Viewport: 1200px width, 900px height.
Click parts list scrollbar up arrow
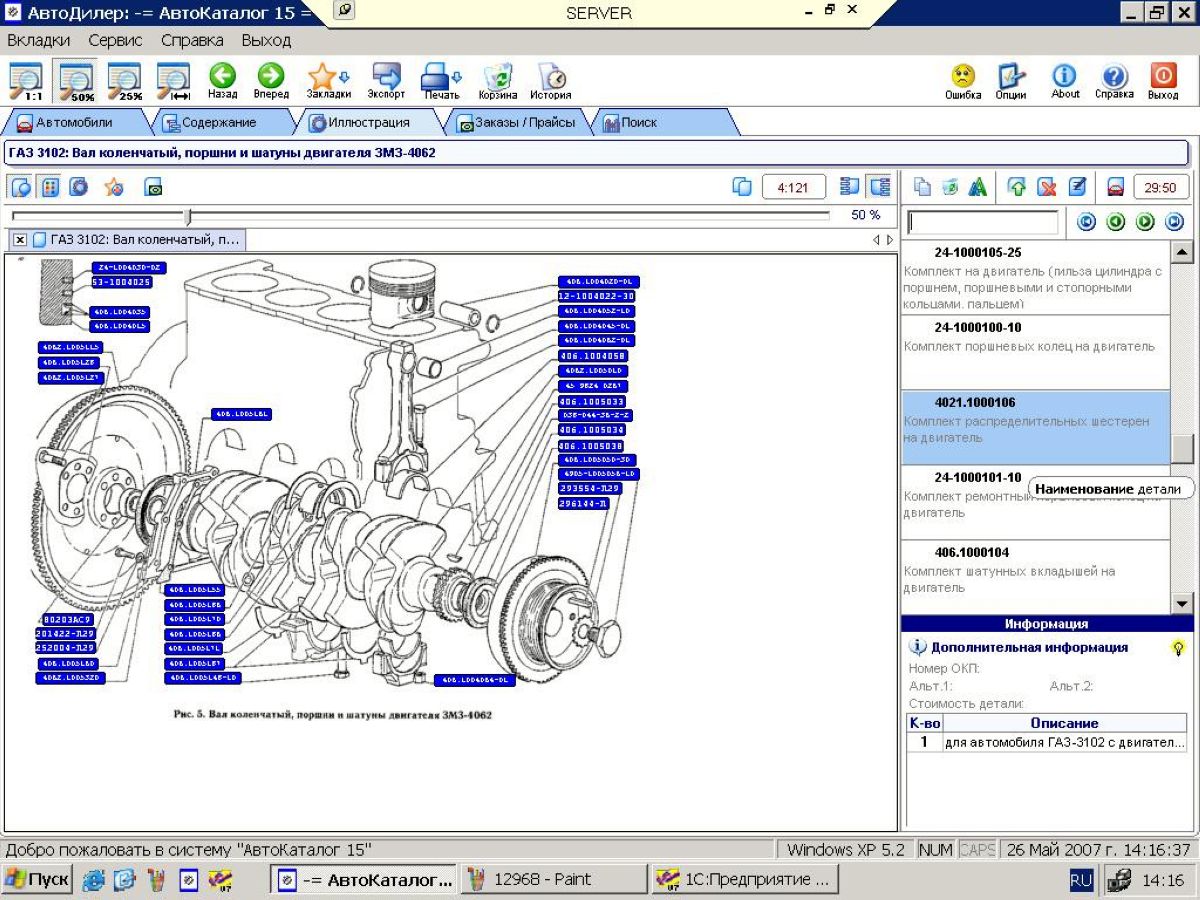tap(1182, 253)
